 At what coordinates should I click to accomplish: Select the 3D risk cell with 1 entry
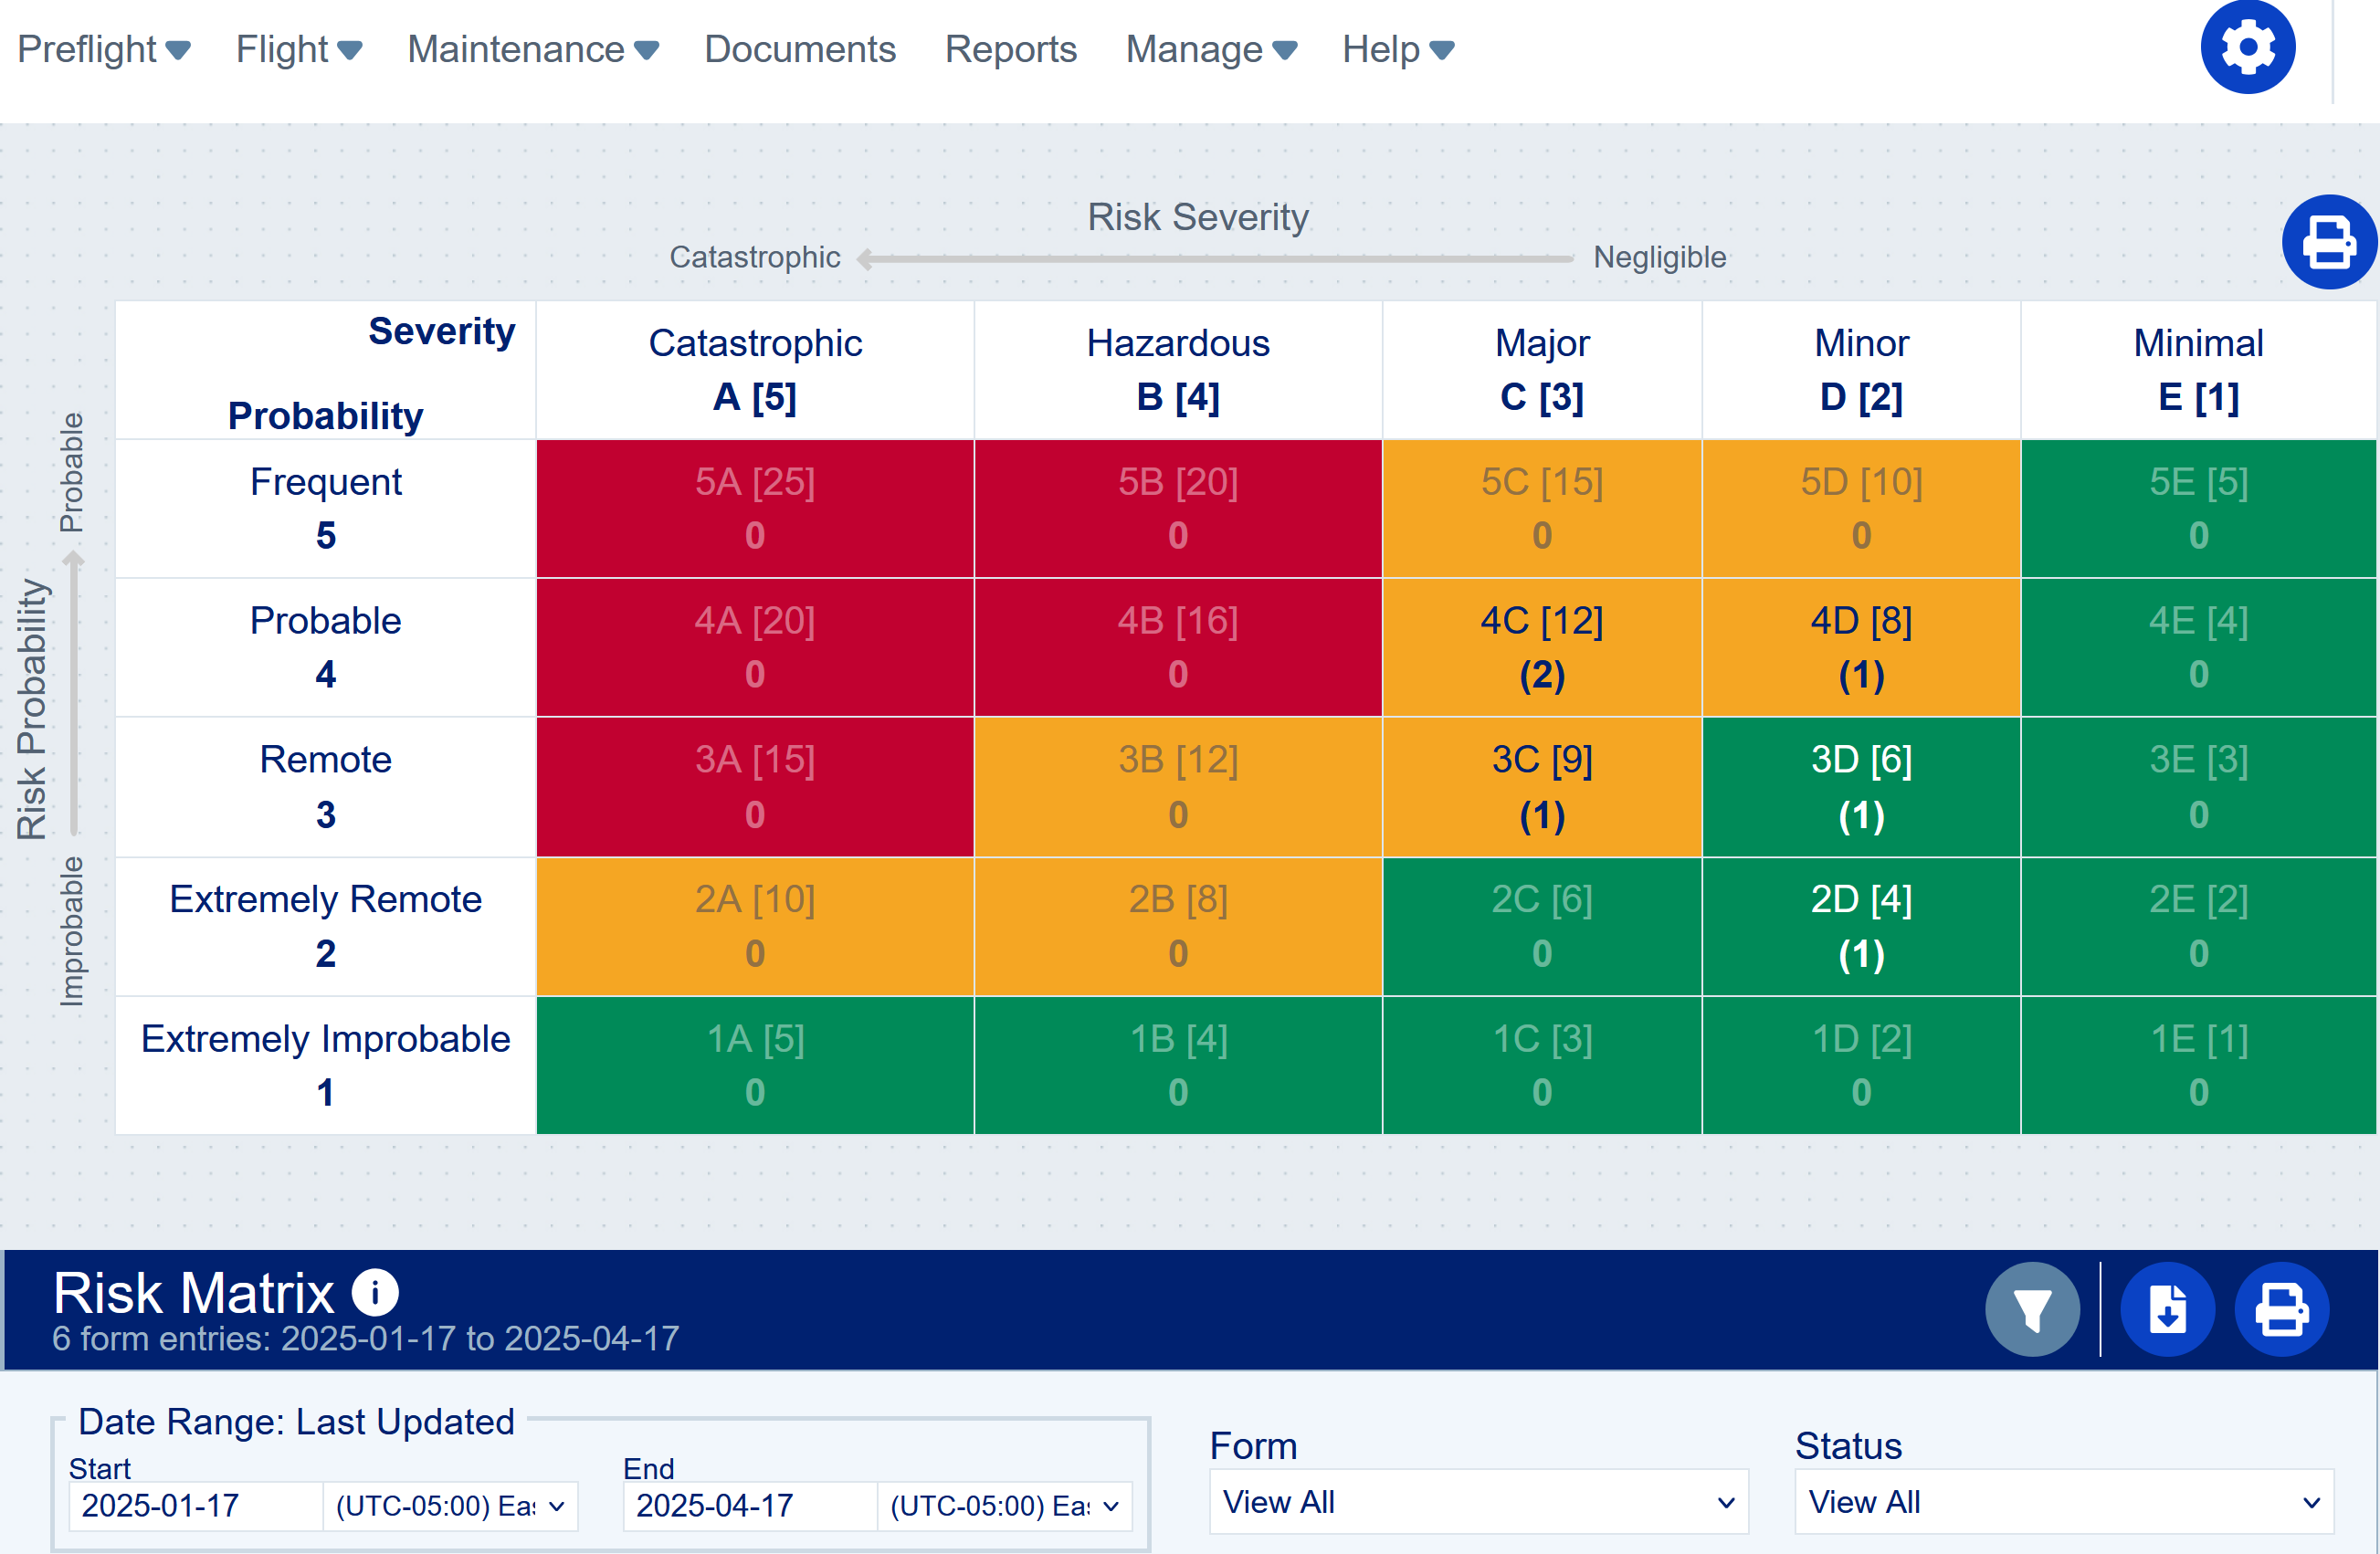pos(1860,786)
